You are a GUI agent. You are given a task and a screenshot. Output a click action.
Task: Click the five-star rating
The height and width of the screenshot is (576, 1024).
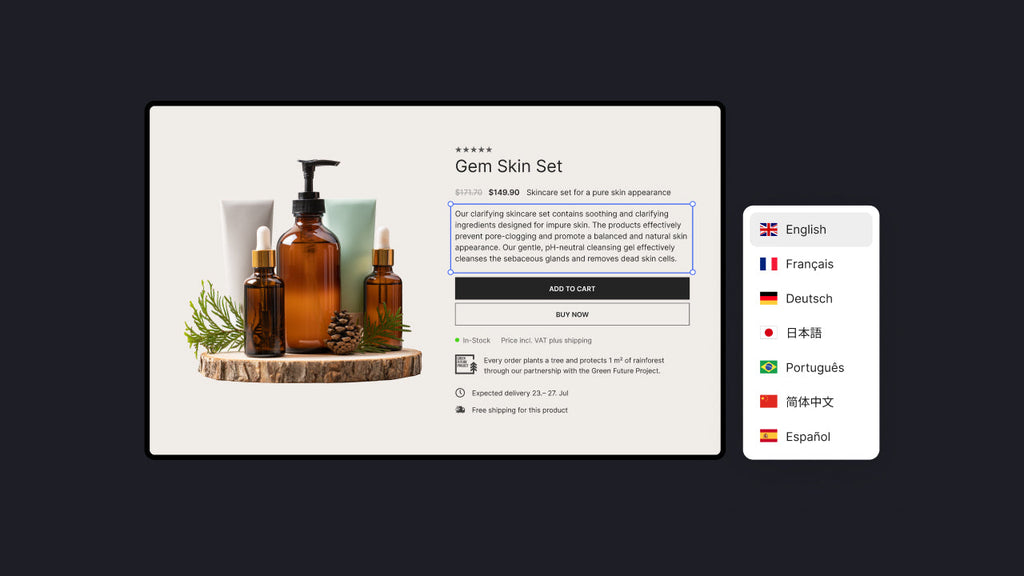pyautogui.click(x=473, y=150)
